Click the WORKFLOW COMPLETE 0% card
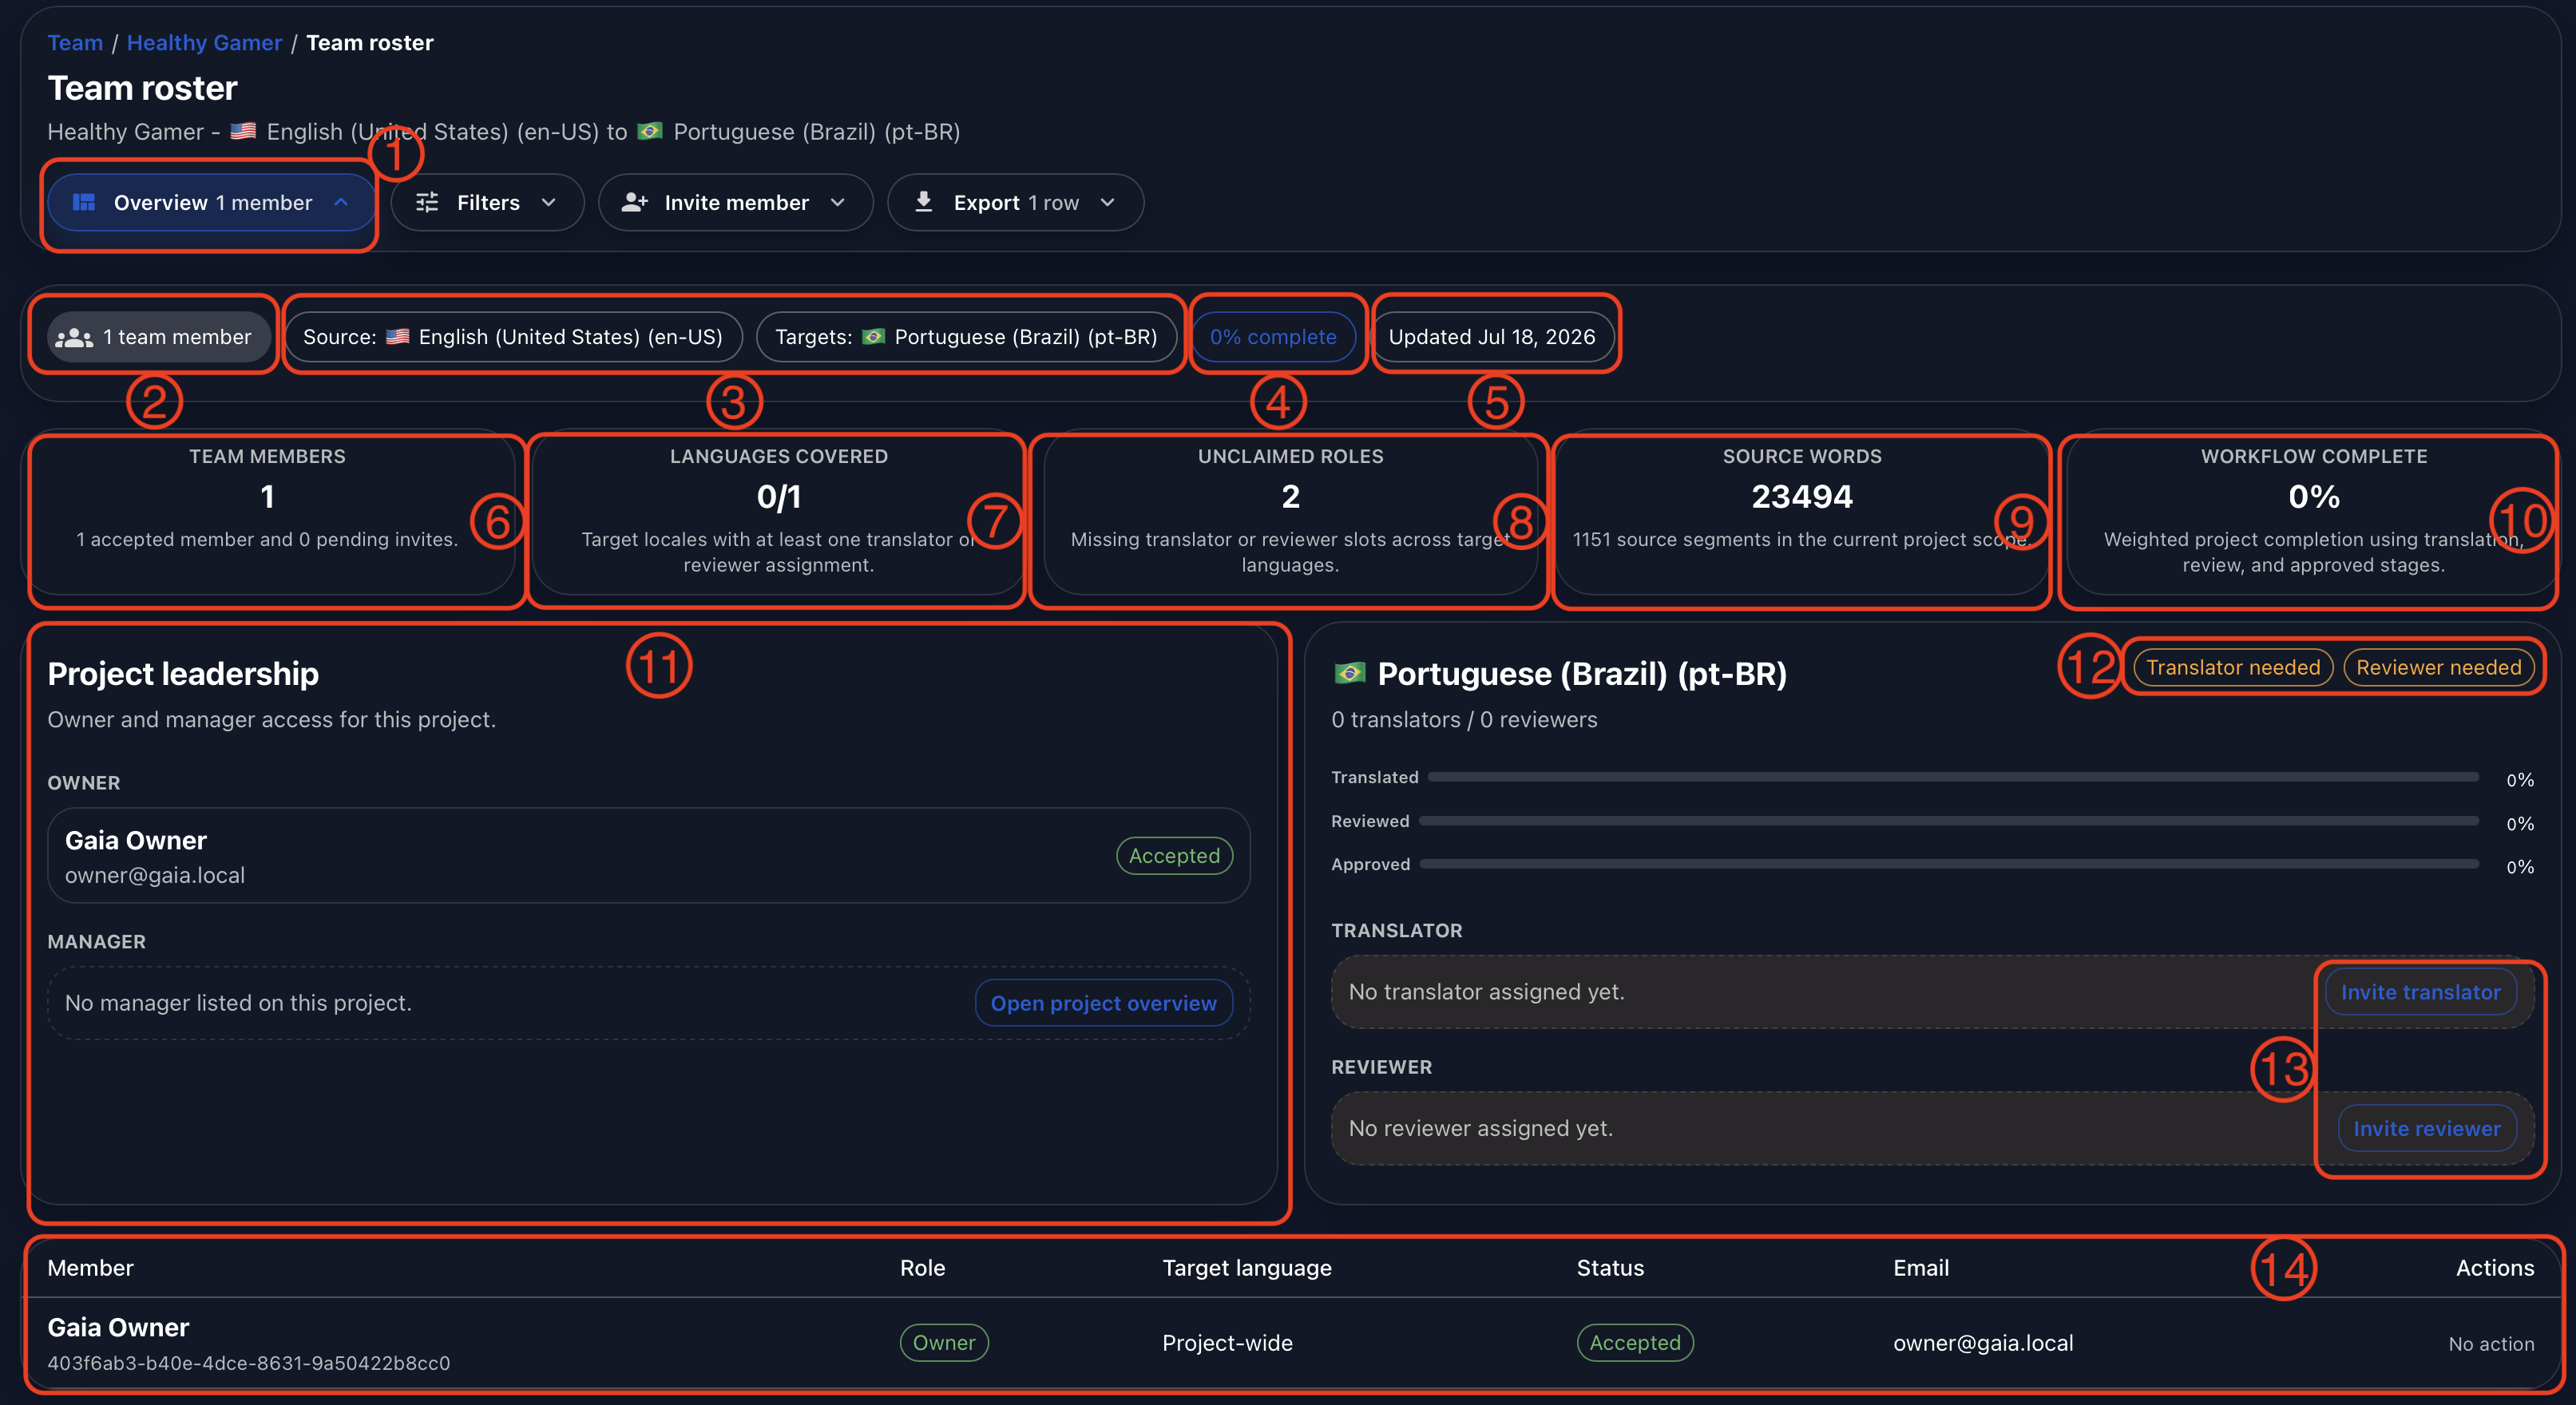Viewport: 2576px width, 1405px height. tap(2313, 512)
